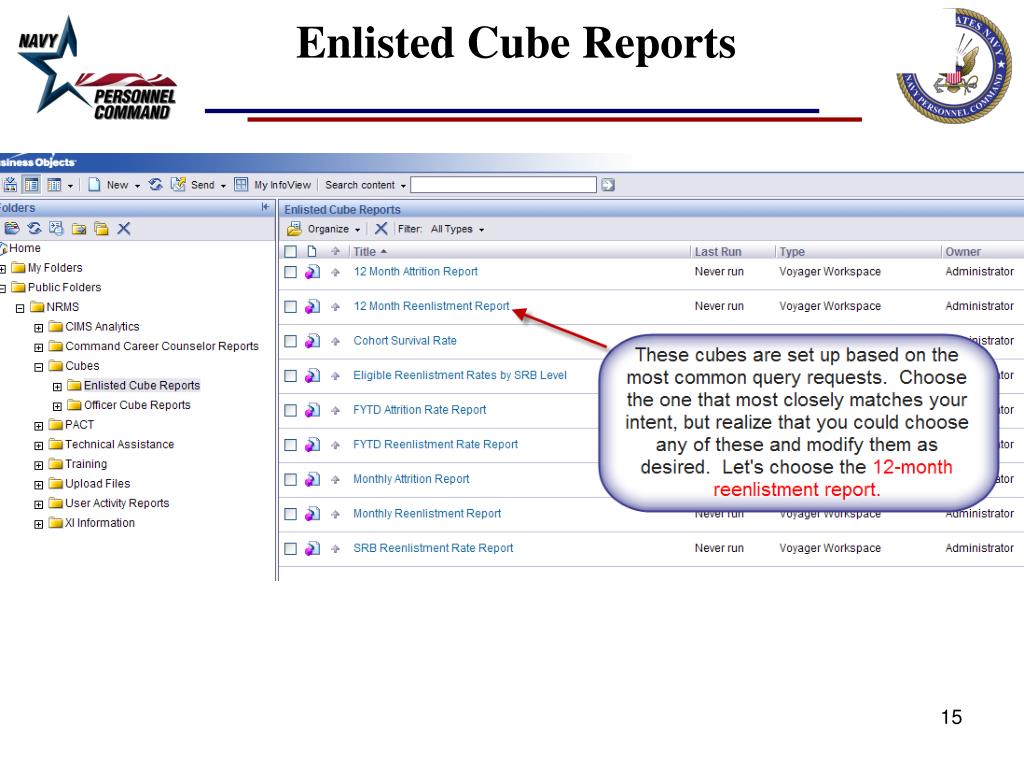The image size is (1024, 768).
Task: Expand the CIMS Analytics folder
Action: 39,328
